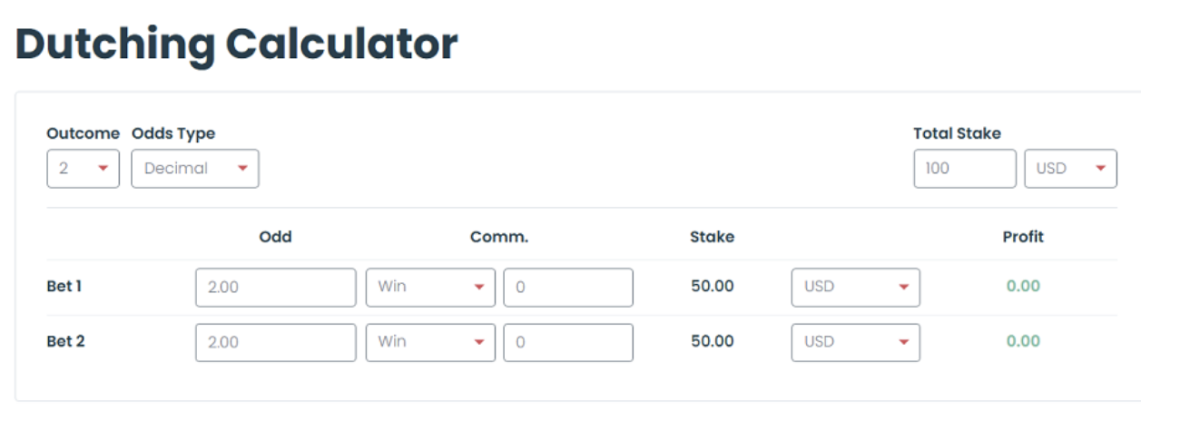Click the Odd column header
1200x421 pixels.
[x=276, y=237]
